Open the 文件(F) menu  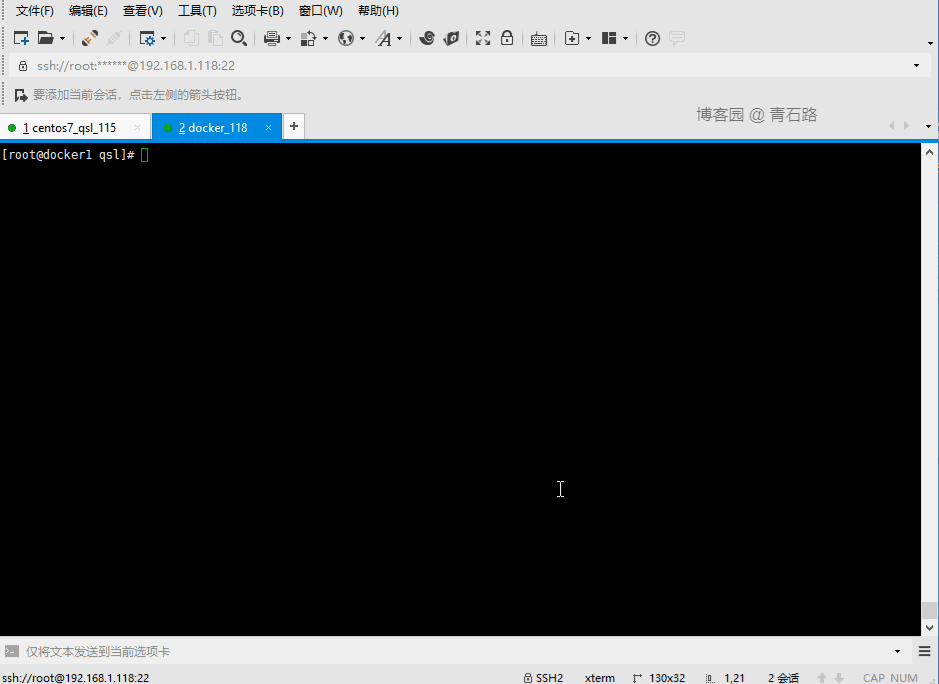[x=34, y=11]
